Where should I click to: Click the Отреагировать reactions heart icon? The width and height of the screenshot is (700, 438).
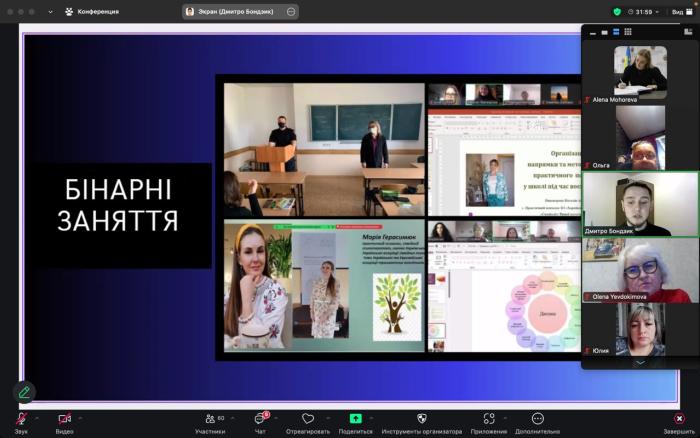click(308, 419)
